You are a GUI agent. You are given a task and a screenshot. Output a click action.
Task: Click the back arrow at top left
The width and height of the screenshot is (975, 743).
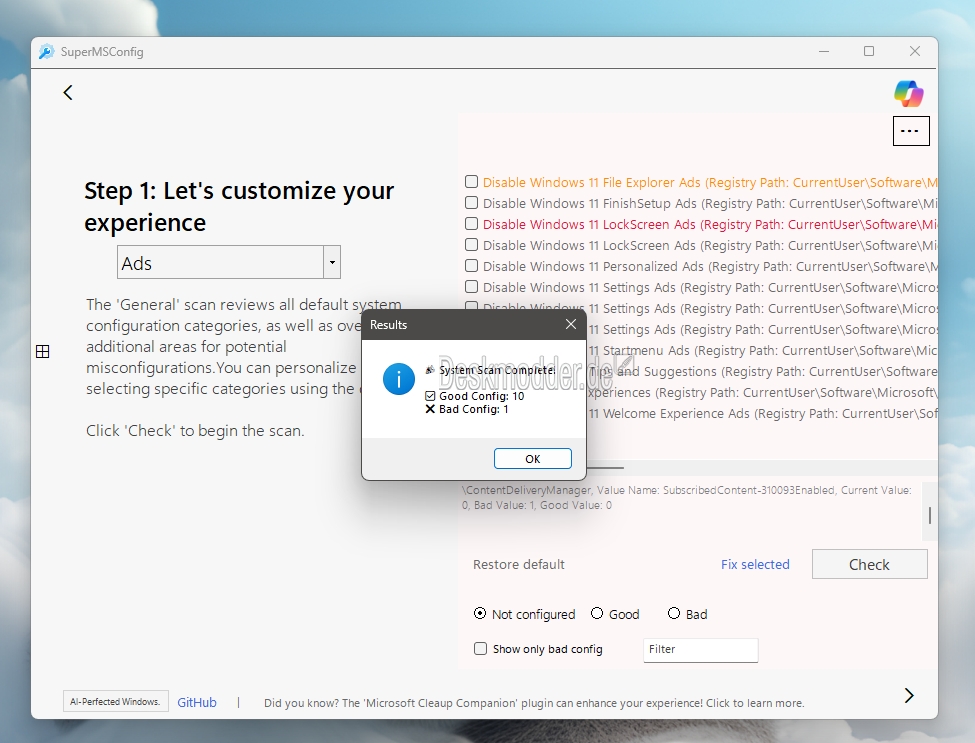tap(68, 93)
